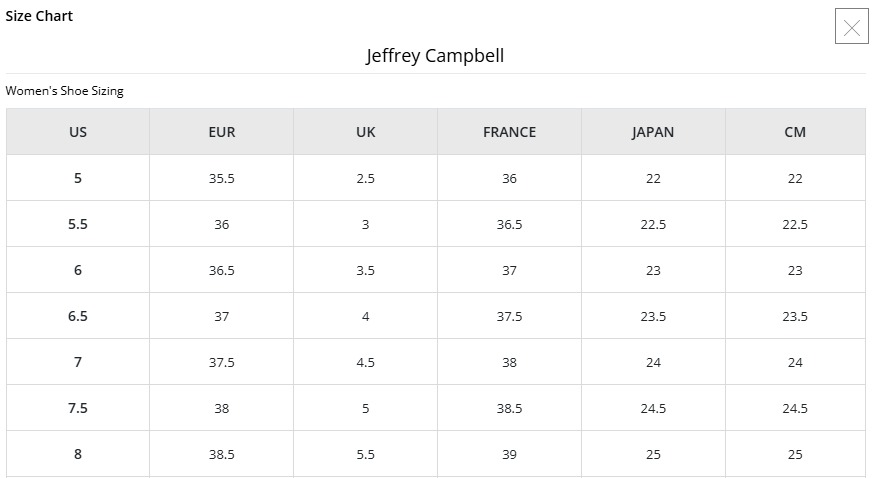878x478 pixels.
Task: Click the Size Chart heading
Action: (x=39, y=16)
